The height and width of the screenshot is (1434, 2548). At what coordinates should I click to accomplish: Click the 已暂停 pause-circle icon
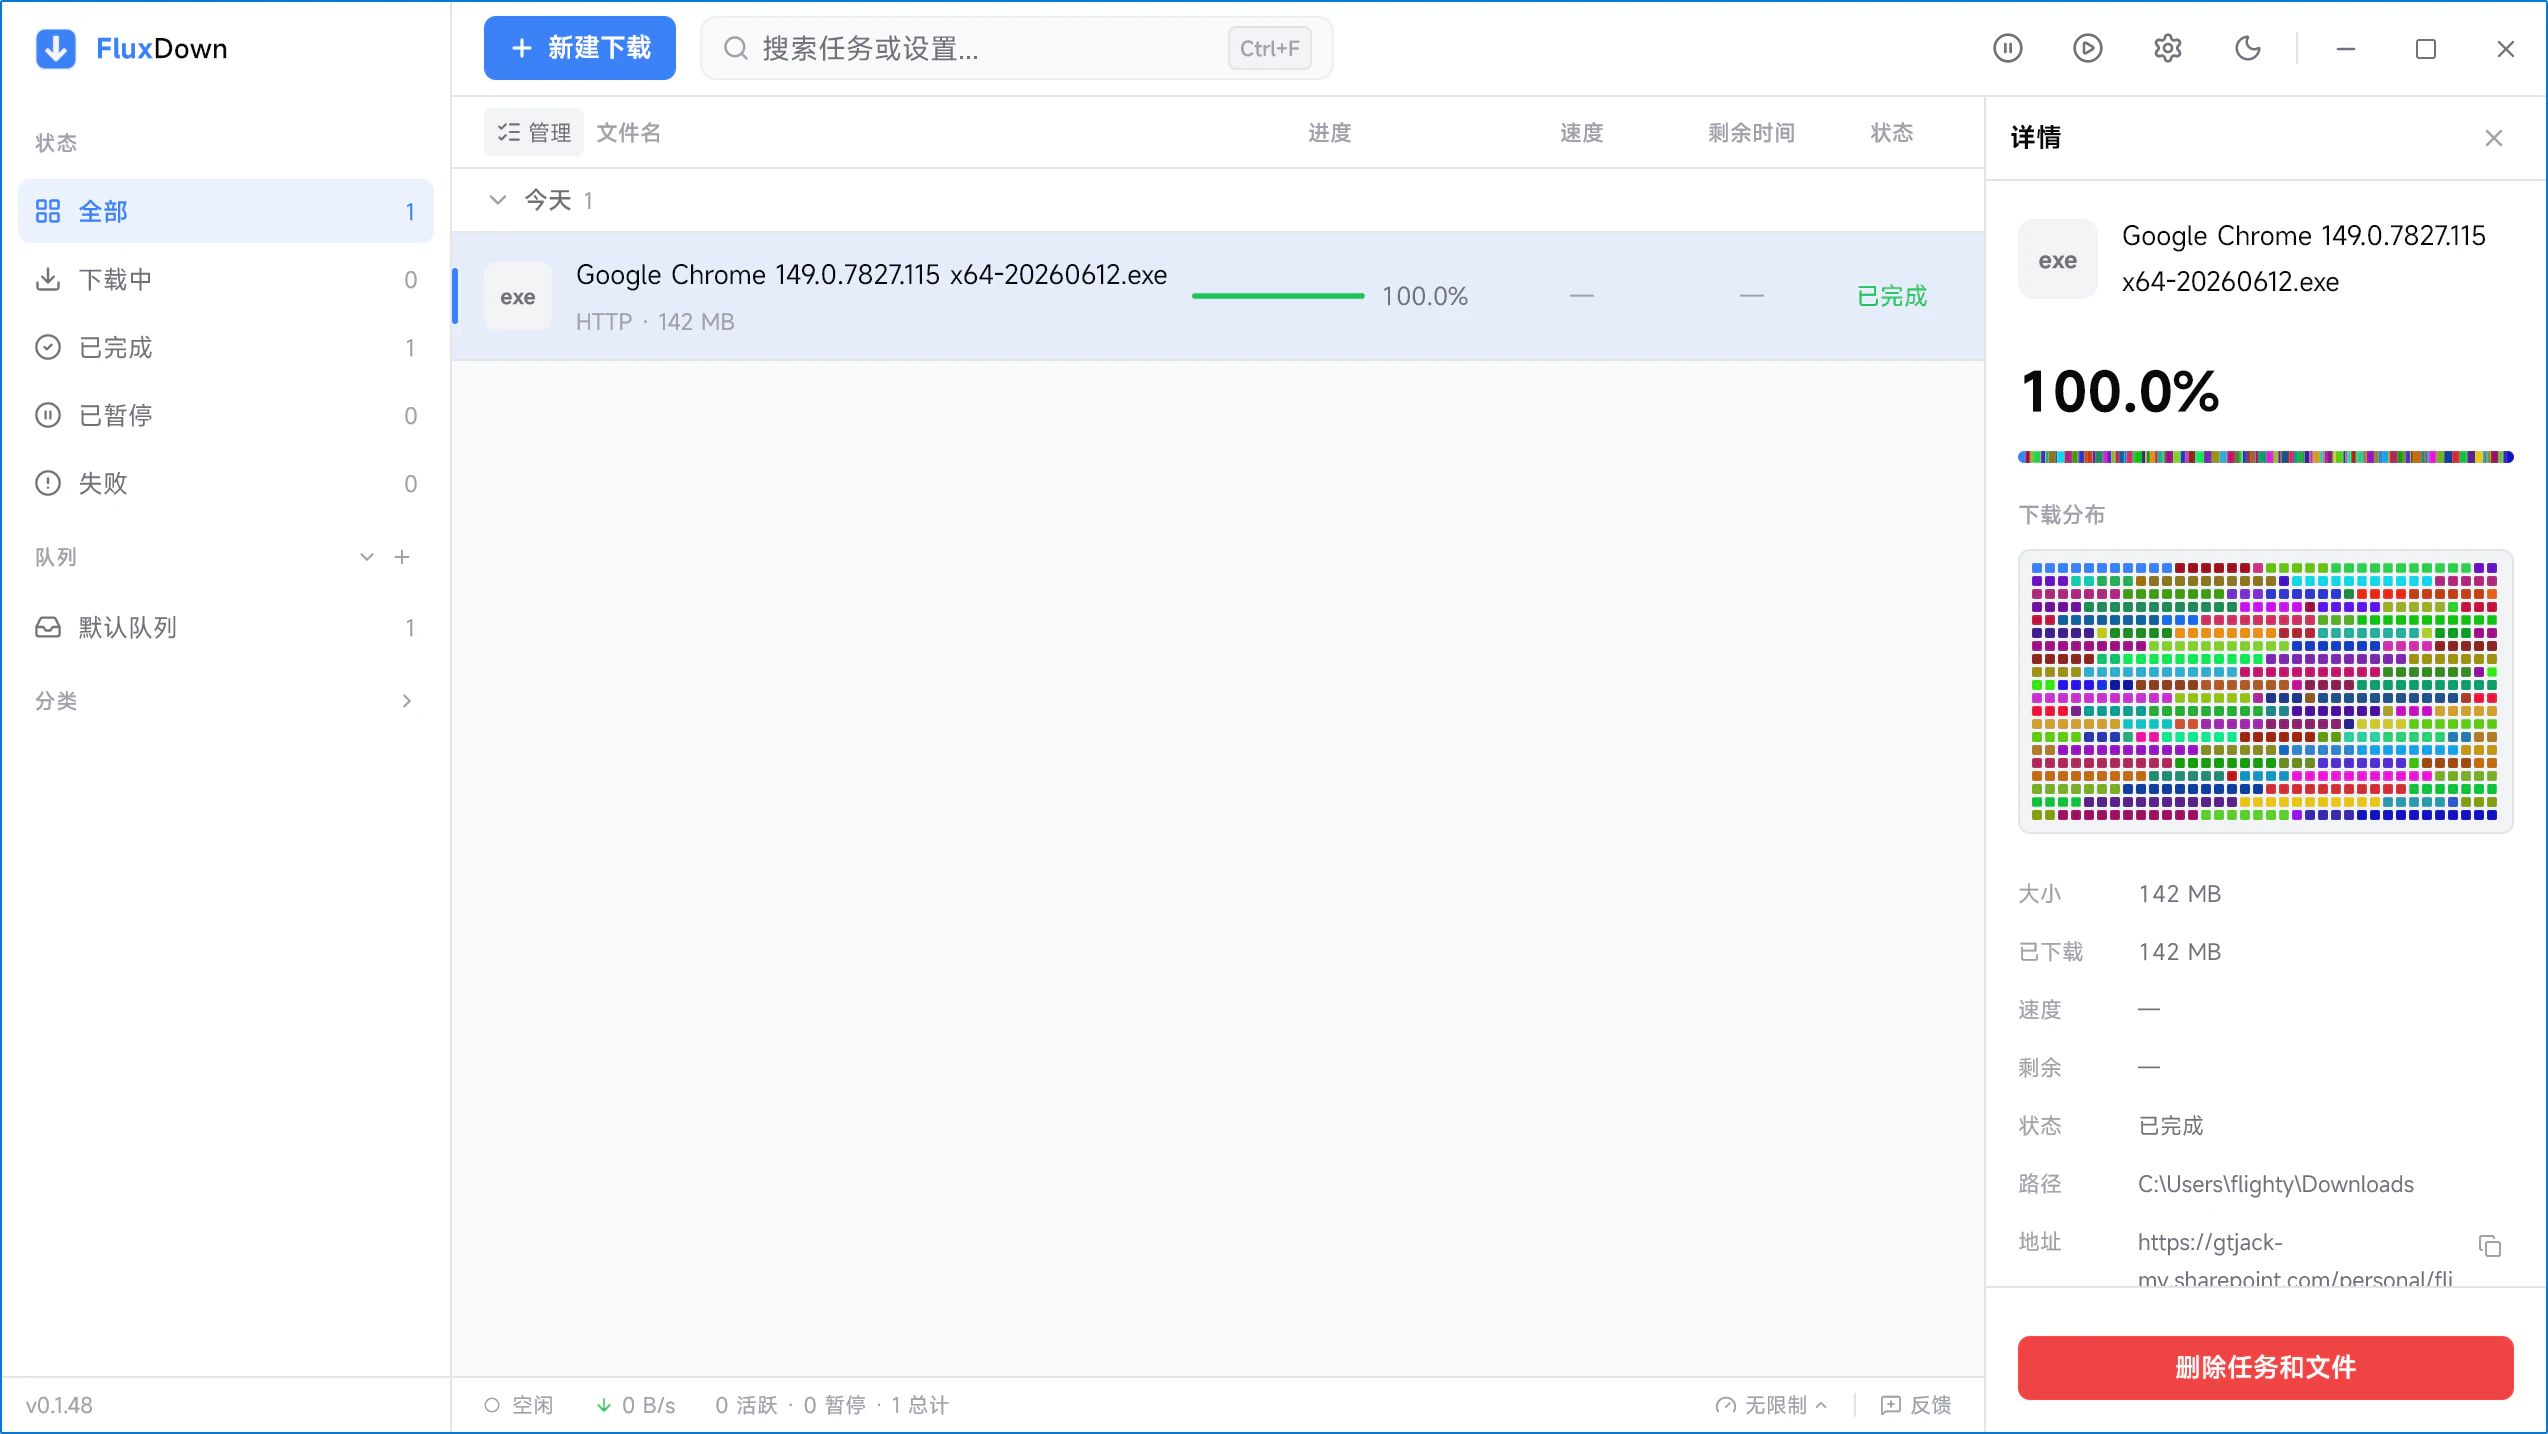[48, 415]
